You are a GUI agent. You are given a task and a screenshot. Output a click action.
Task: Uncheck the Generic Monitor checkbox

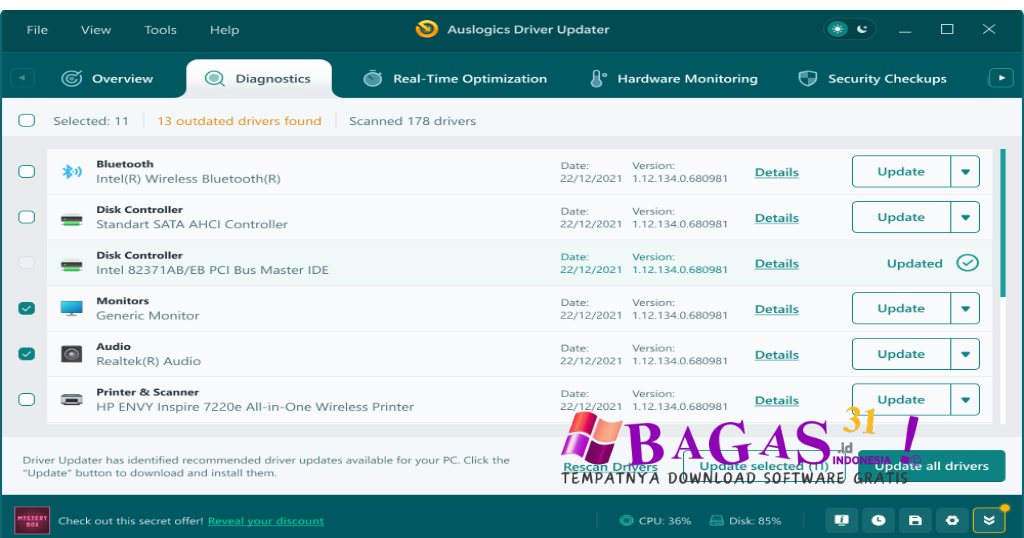pos(27,308)
